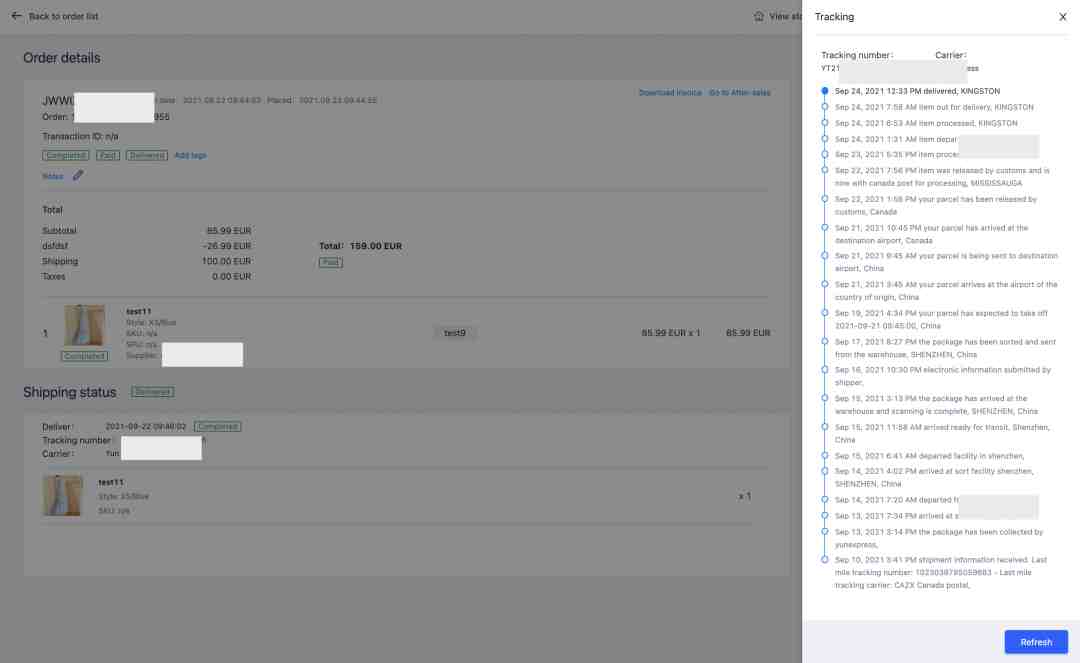The image size is (1080, 663).
Task: Open the Download invoice link
Action: (x=669, y=92)
